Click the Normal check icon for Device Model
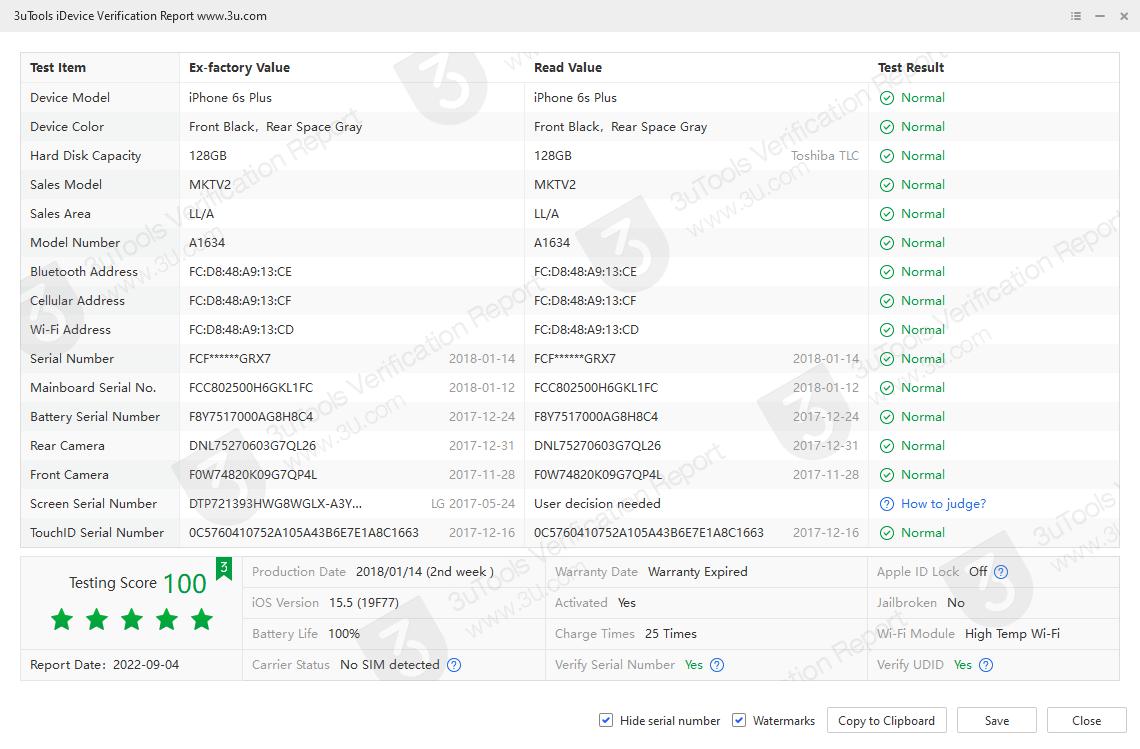 (x=886, y=98)
